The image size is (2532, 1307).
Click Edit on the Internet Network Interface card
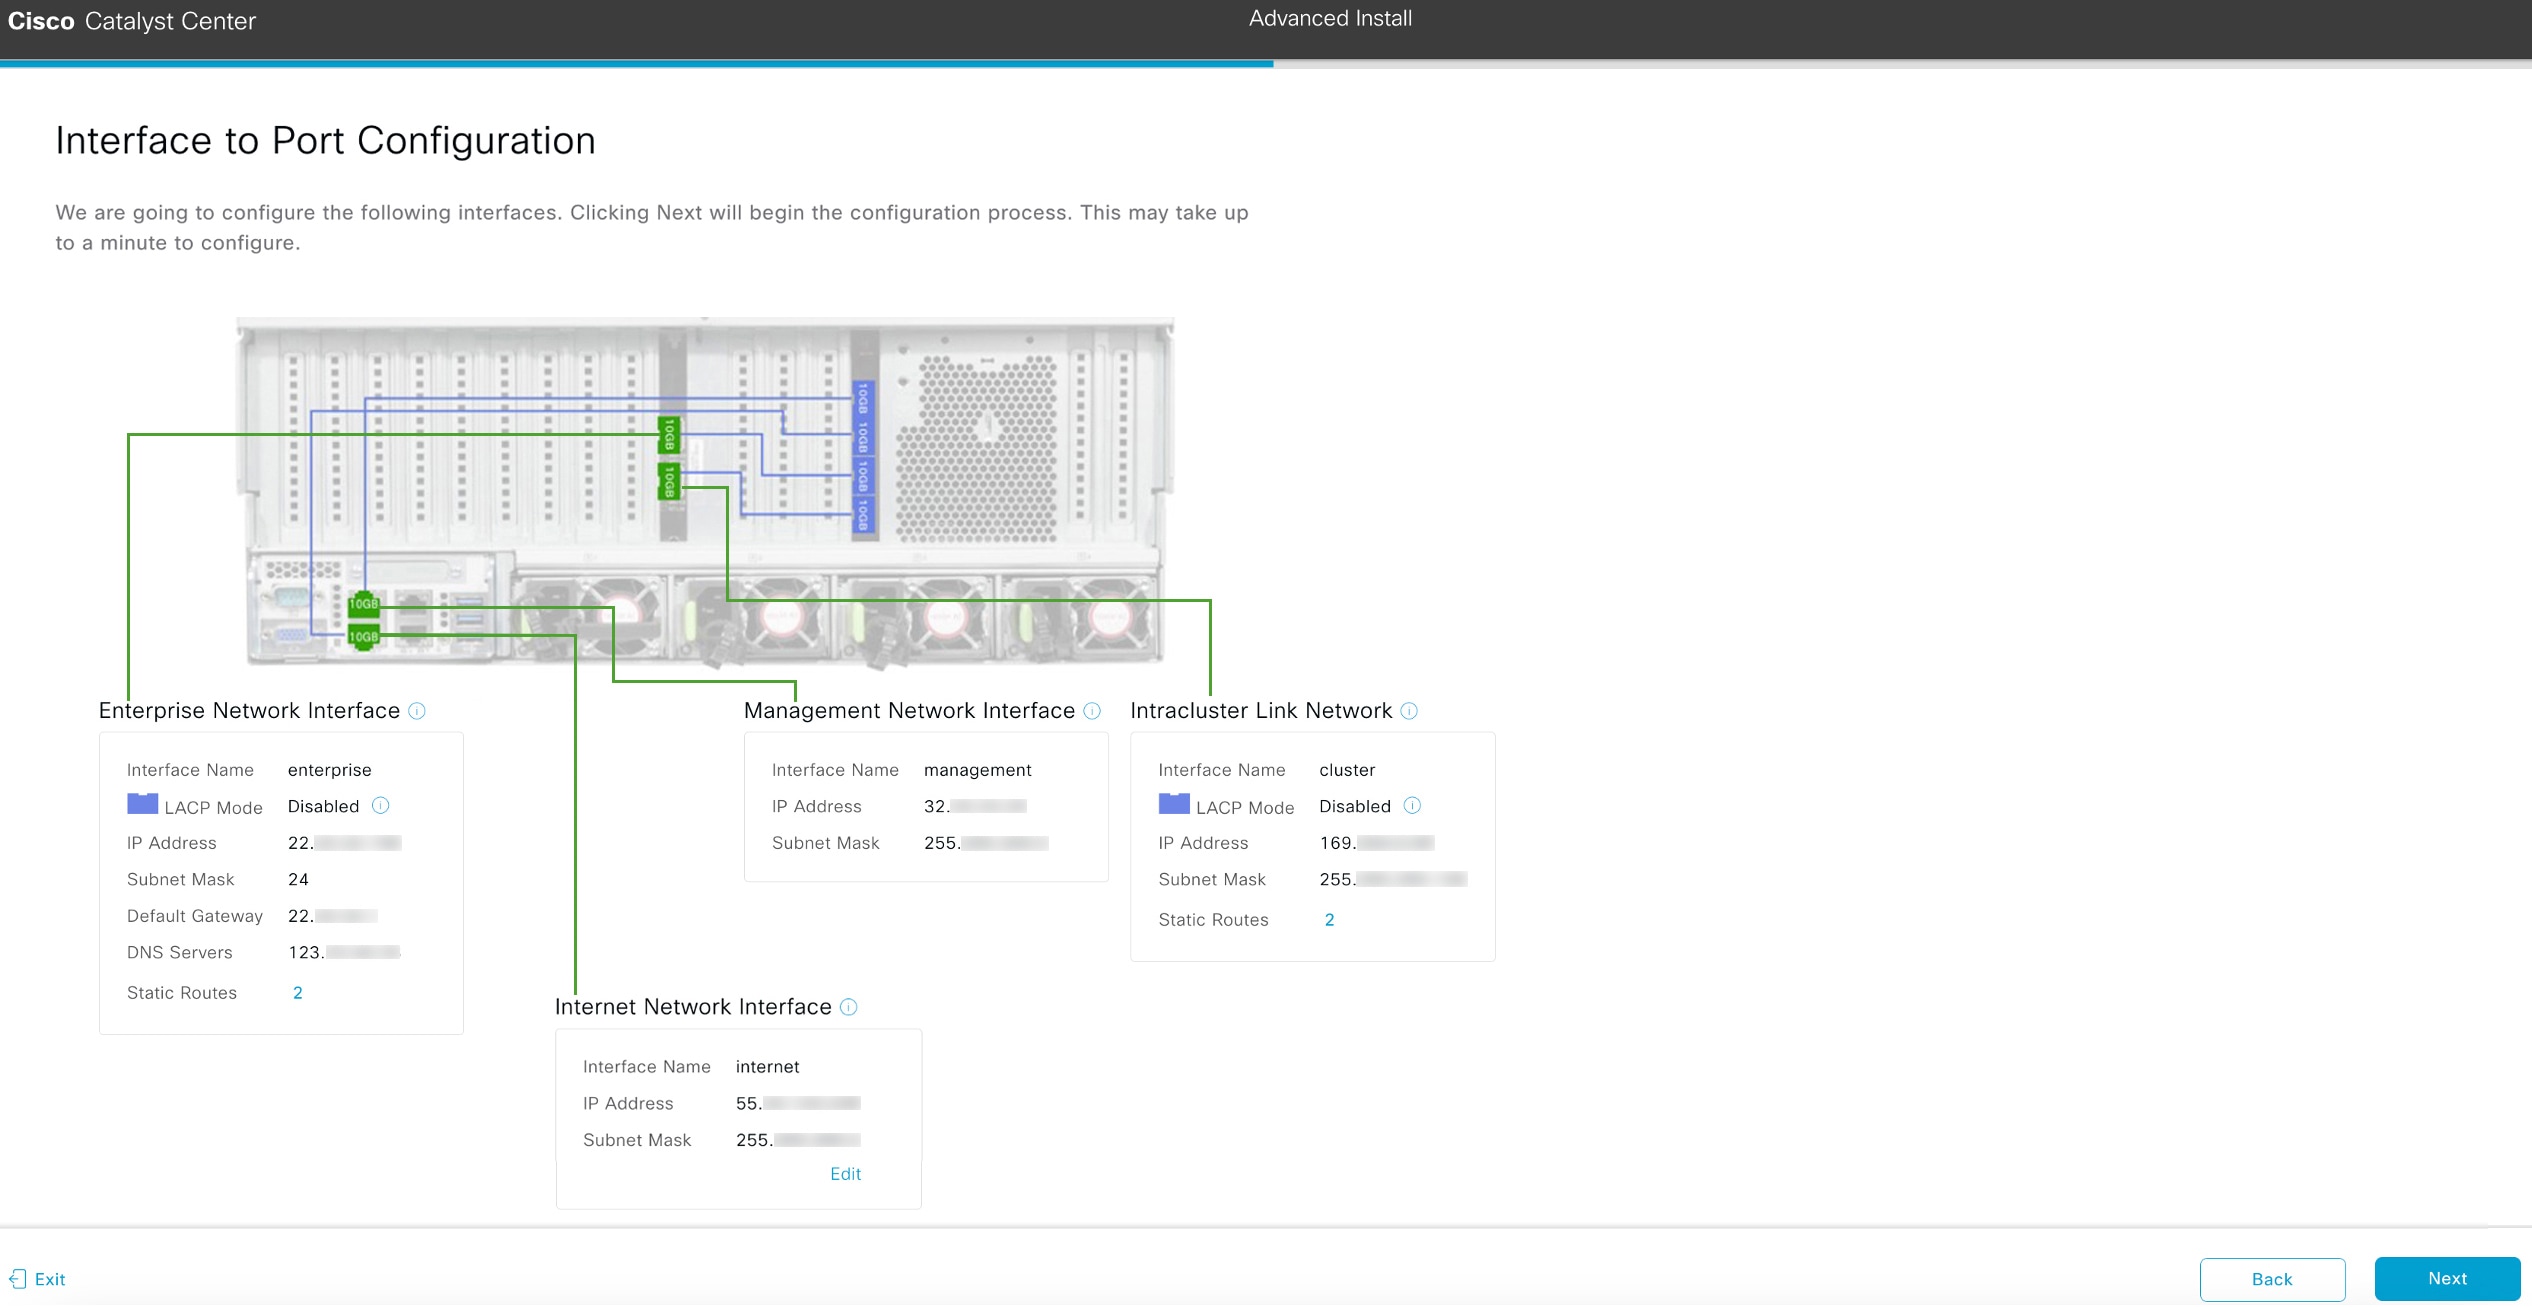click(845, 1173)
